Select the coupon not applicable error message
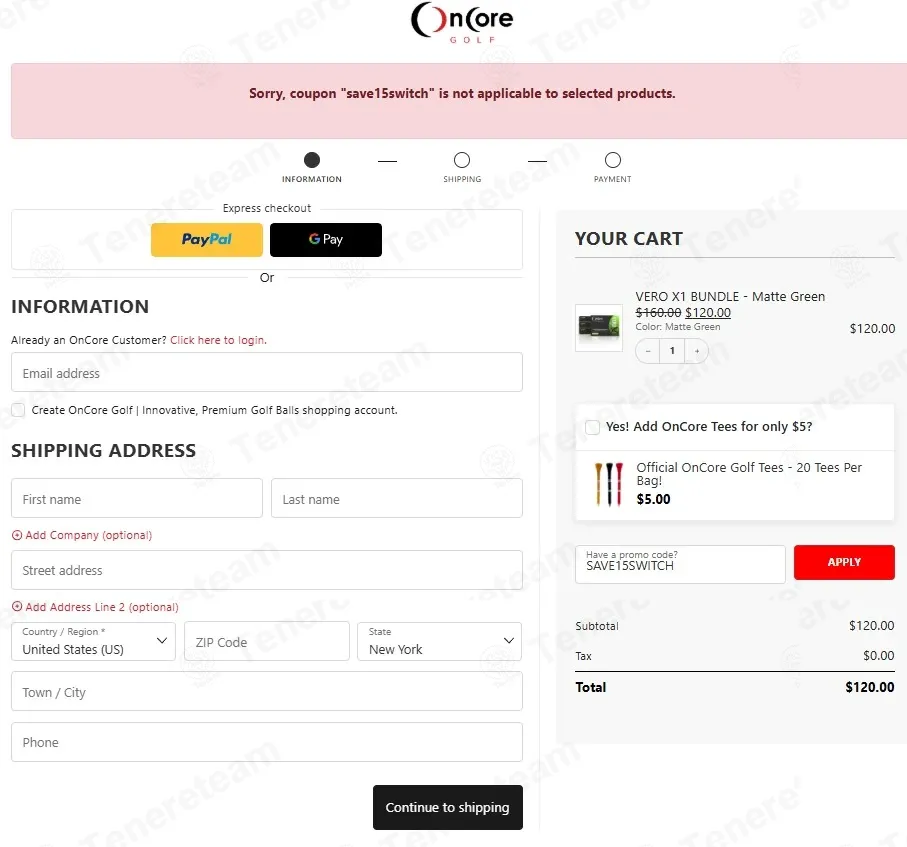 coord(462,94)
